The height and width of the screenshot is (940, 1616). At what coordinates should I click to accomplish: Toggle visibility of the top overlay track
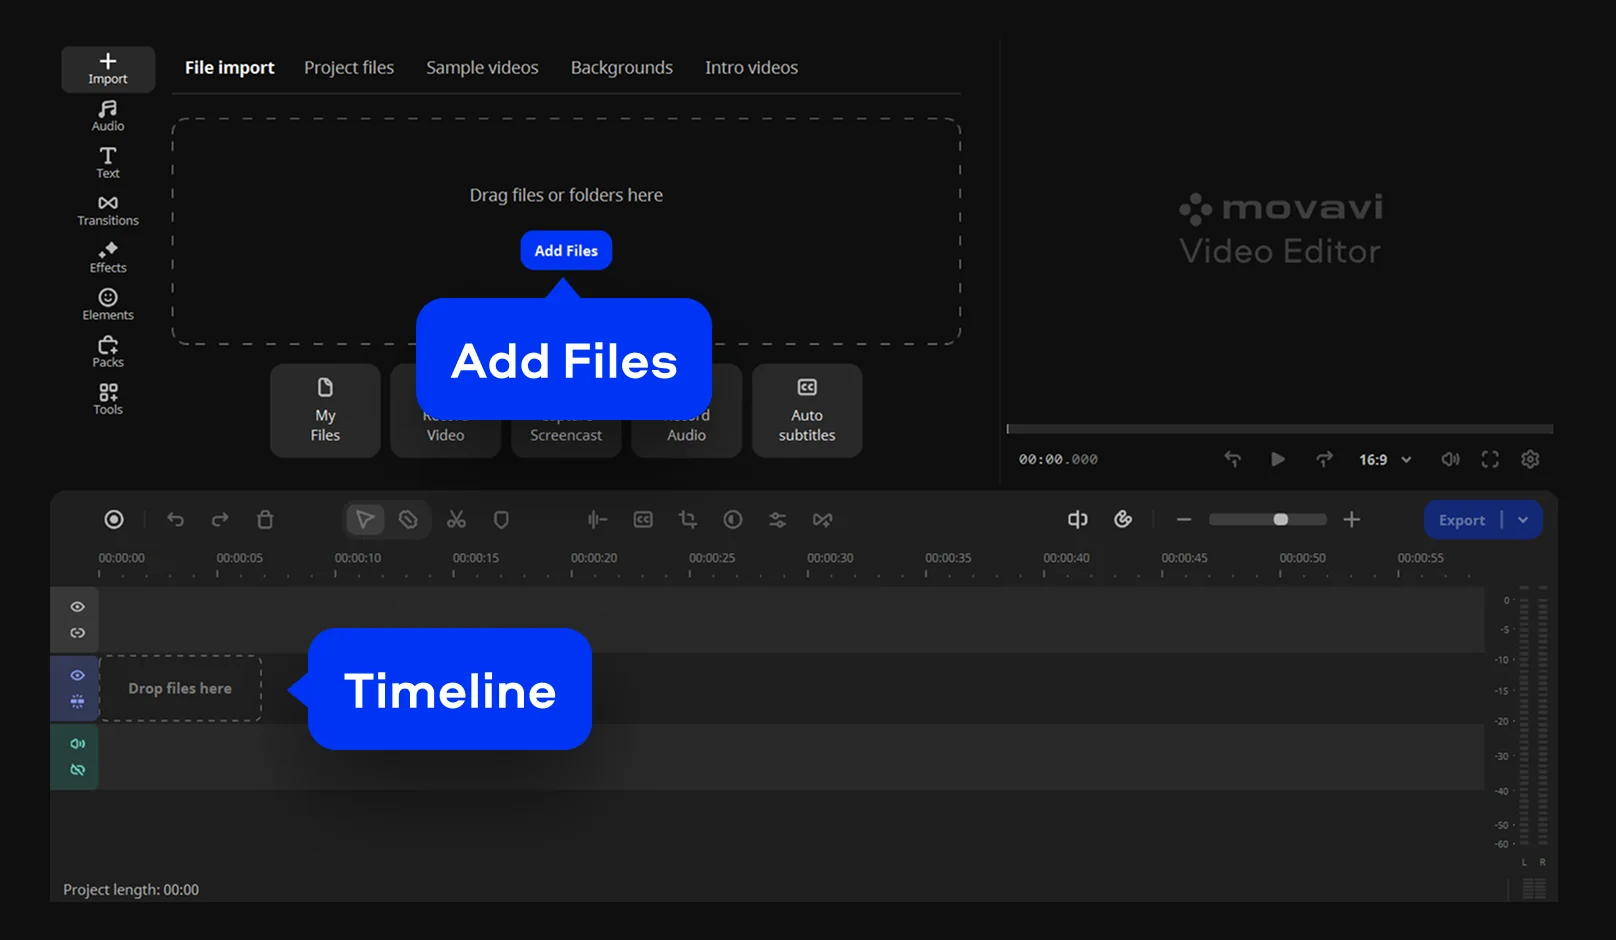click(77, 607)
